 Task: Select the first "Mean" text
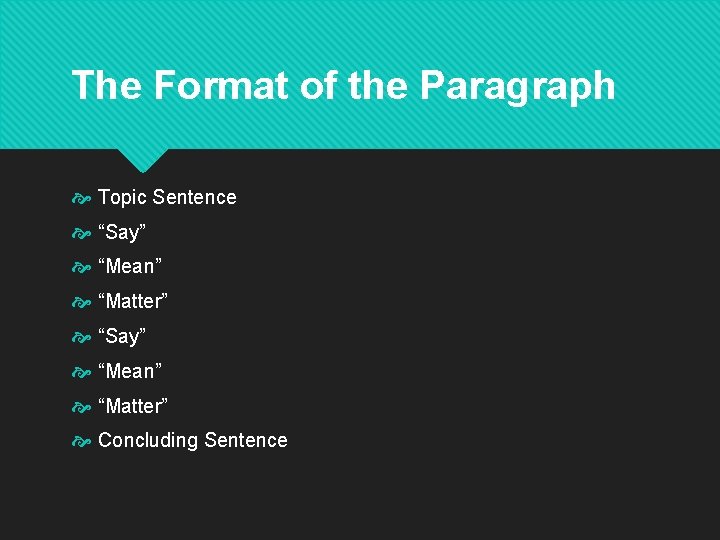[128, 266]
